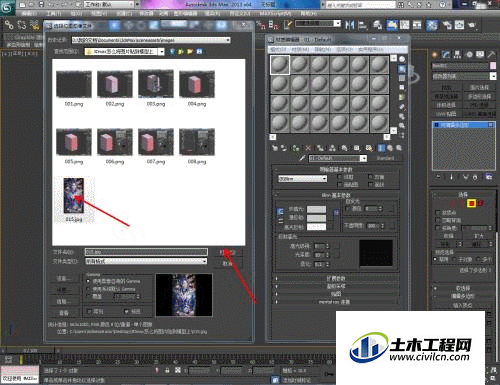
Task: Open the Navigation menu in Material Editor
Action: pyautogui.click(x=323, y=50)
